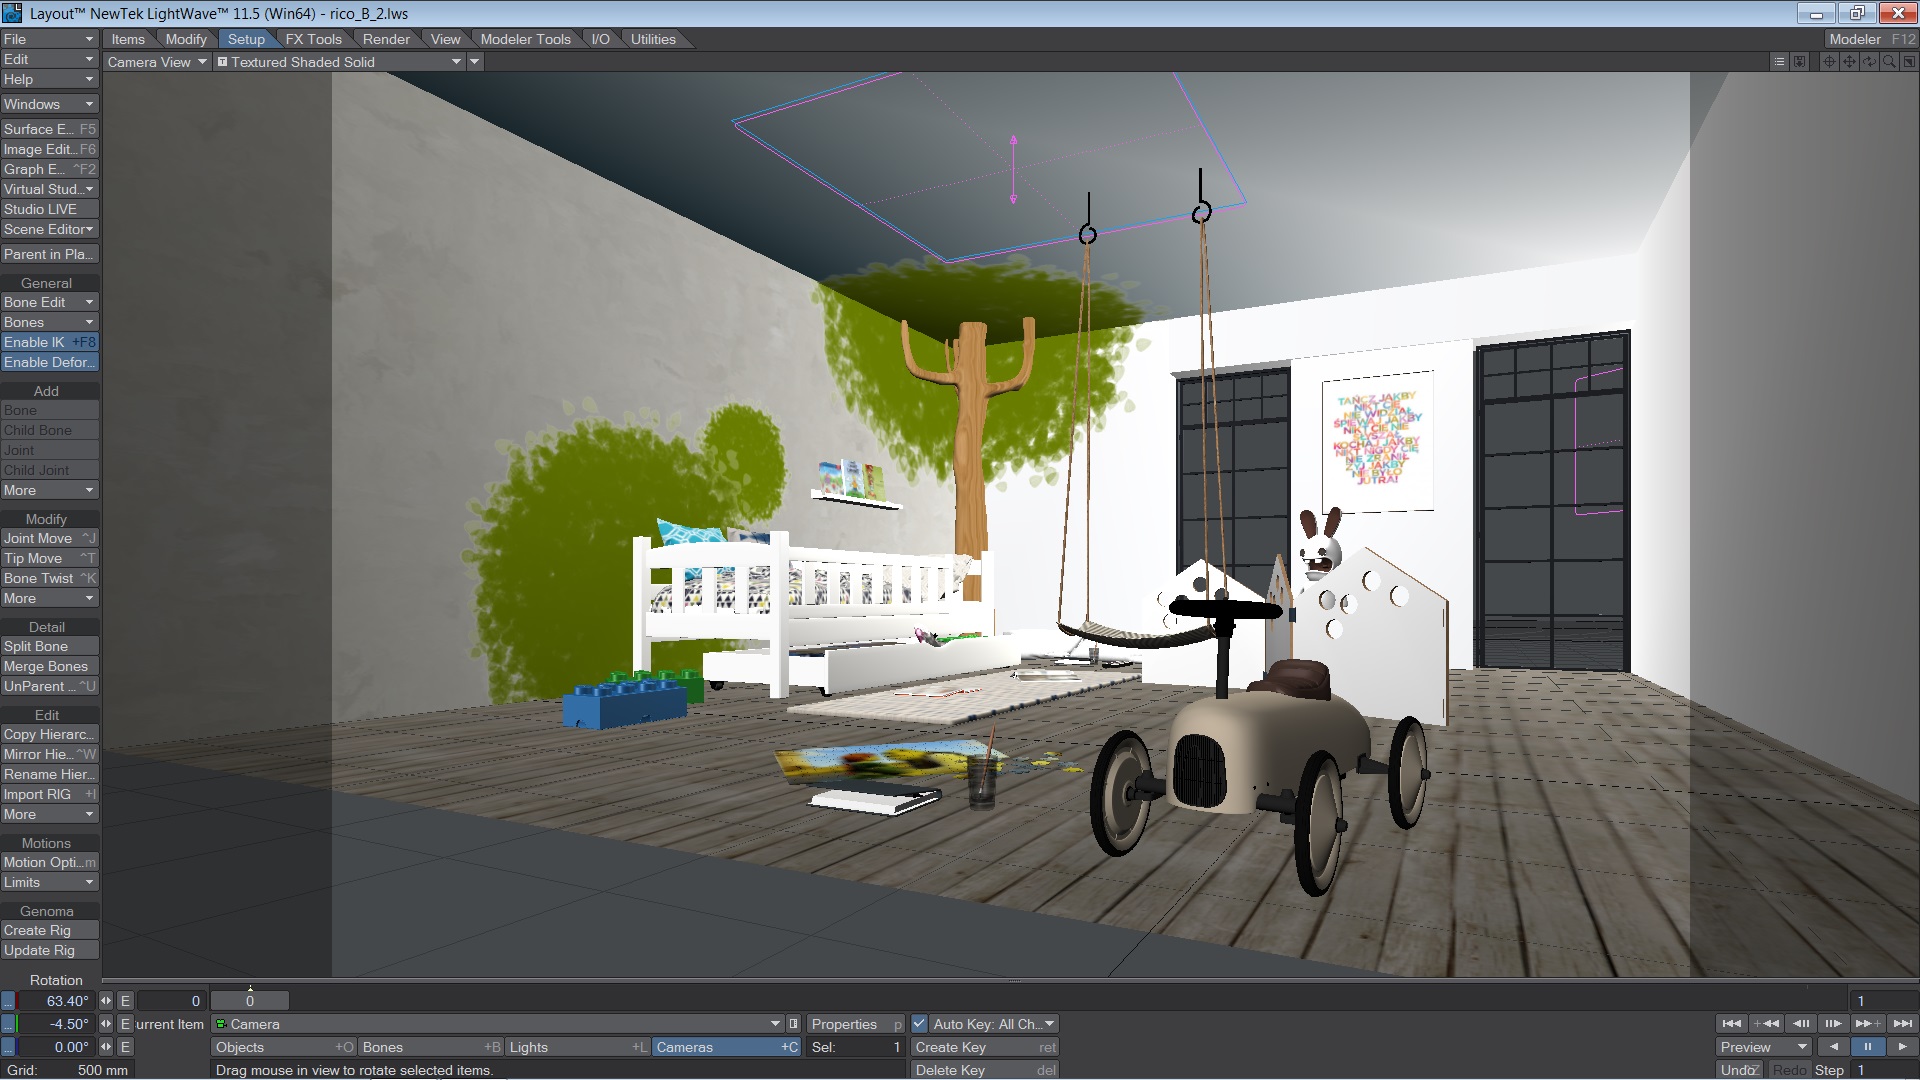Viewport: 1920px width, 1080px height.
Task: Click the viewport layout list icon
Action: [1779, 62]
